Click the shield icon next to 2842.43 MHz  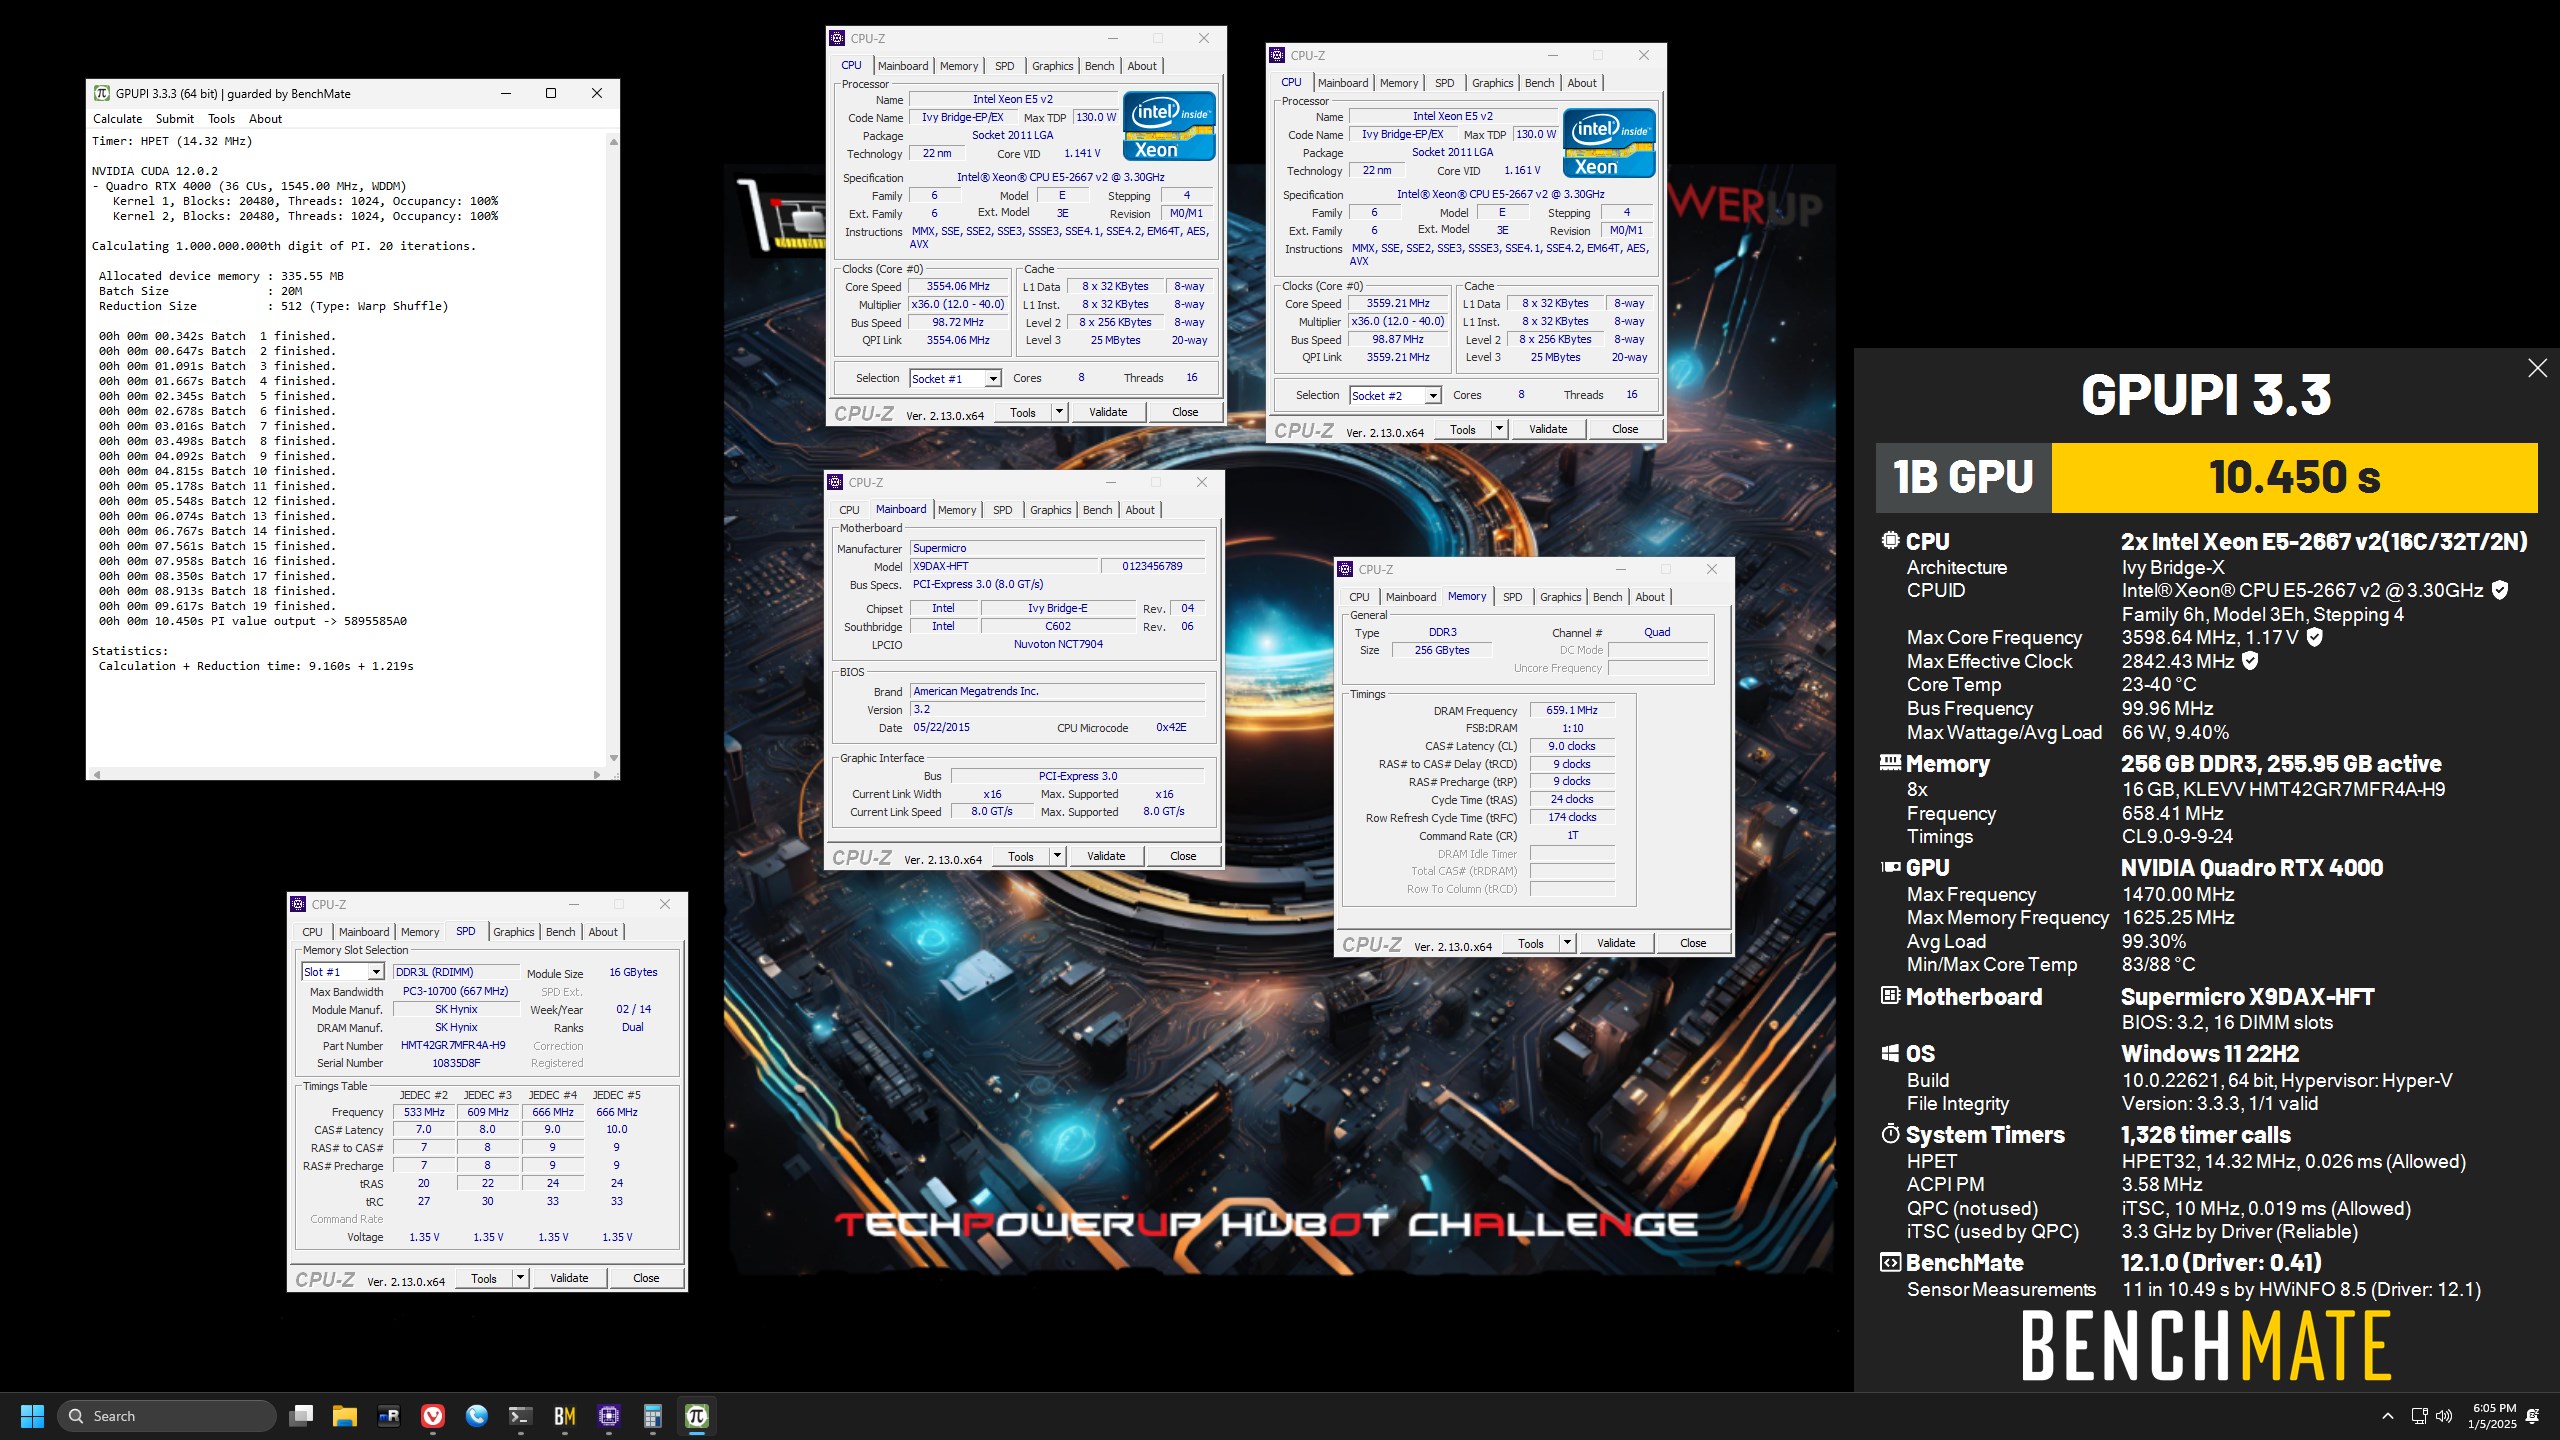click(2250, 661)
